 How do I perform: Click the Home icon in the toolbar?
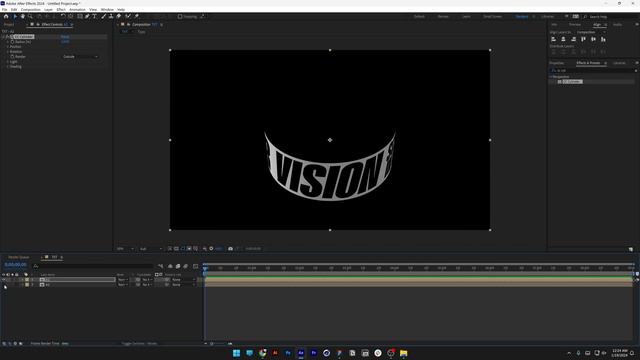(x=6, y=16)
